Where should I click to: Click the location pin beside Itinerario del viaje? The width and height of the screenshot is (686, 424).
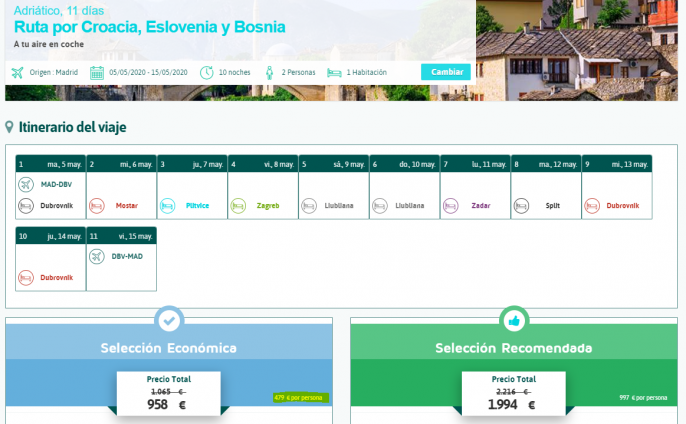click(10, 127)
